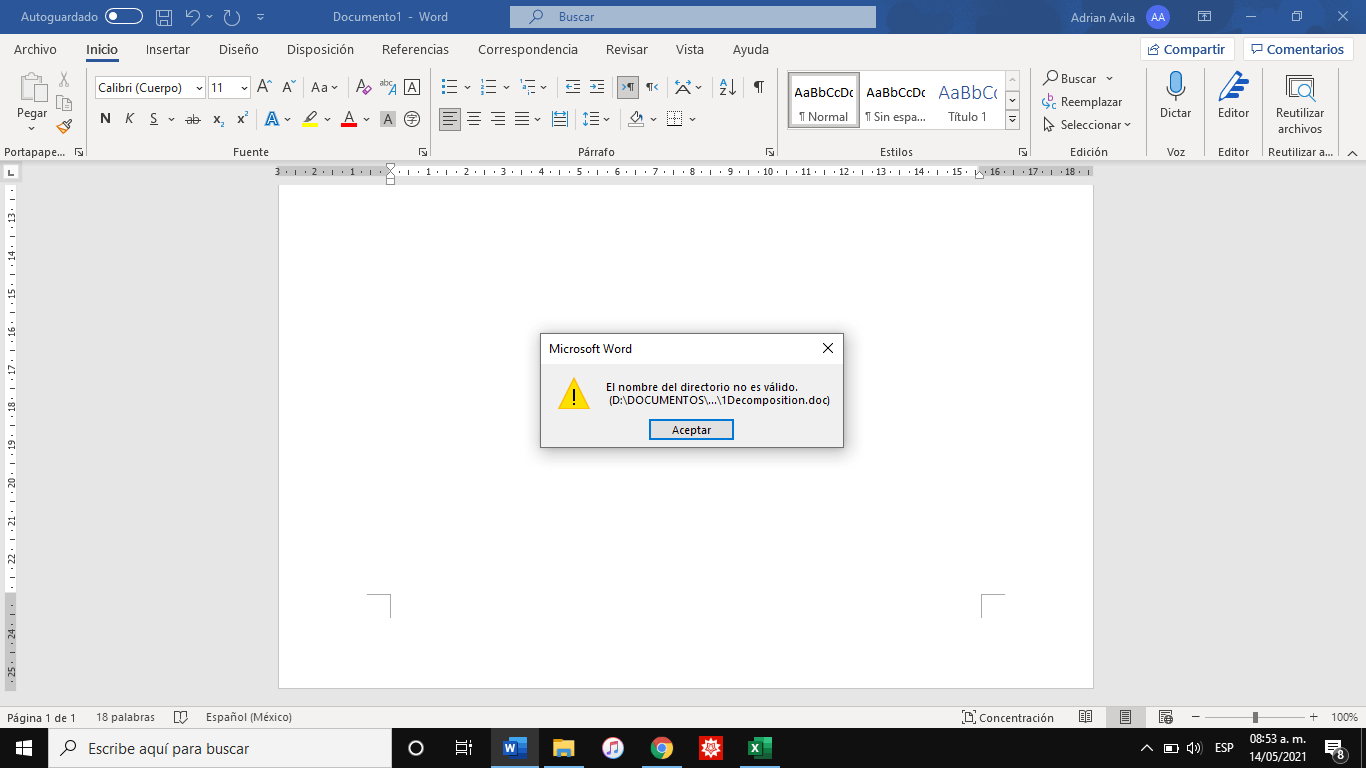Image resolution: width=1366 pixels, height=768 pixels.
Task: Sort text alphabetically icon
Action: tap(728, 87)
